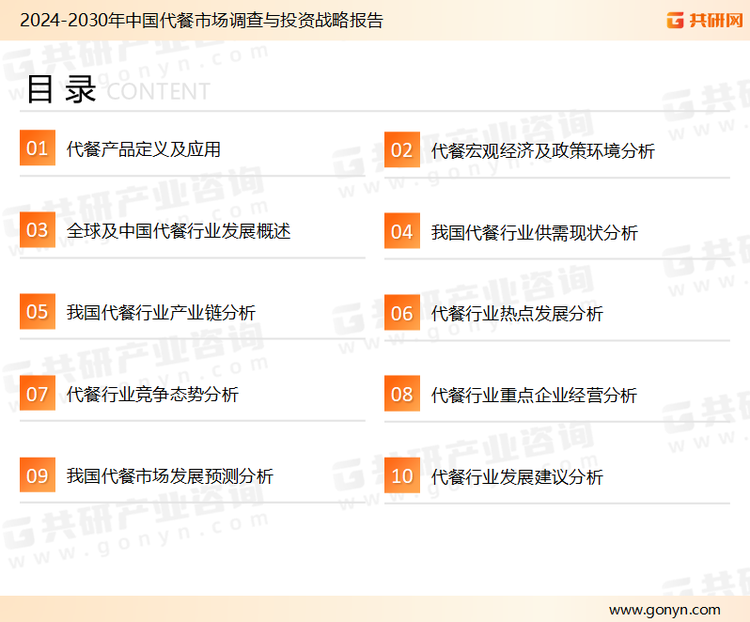Viewport: 750px width, 622px height.
Task: Select the orange 09 chapter badge
Action: (37, 475)
